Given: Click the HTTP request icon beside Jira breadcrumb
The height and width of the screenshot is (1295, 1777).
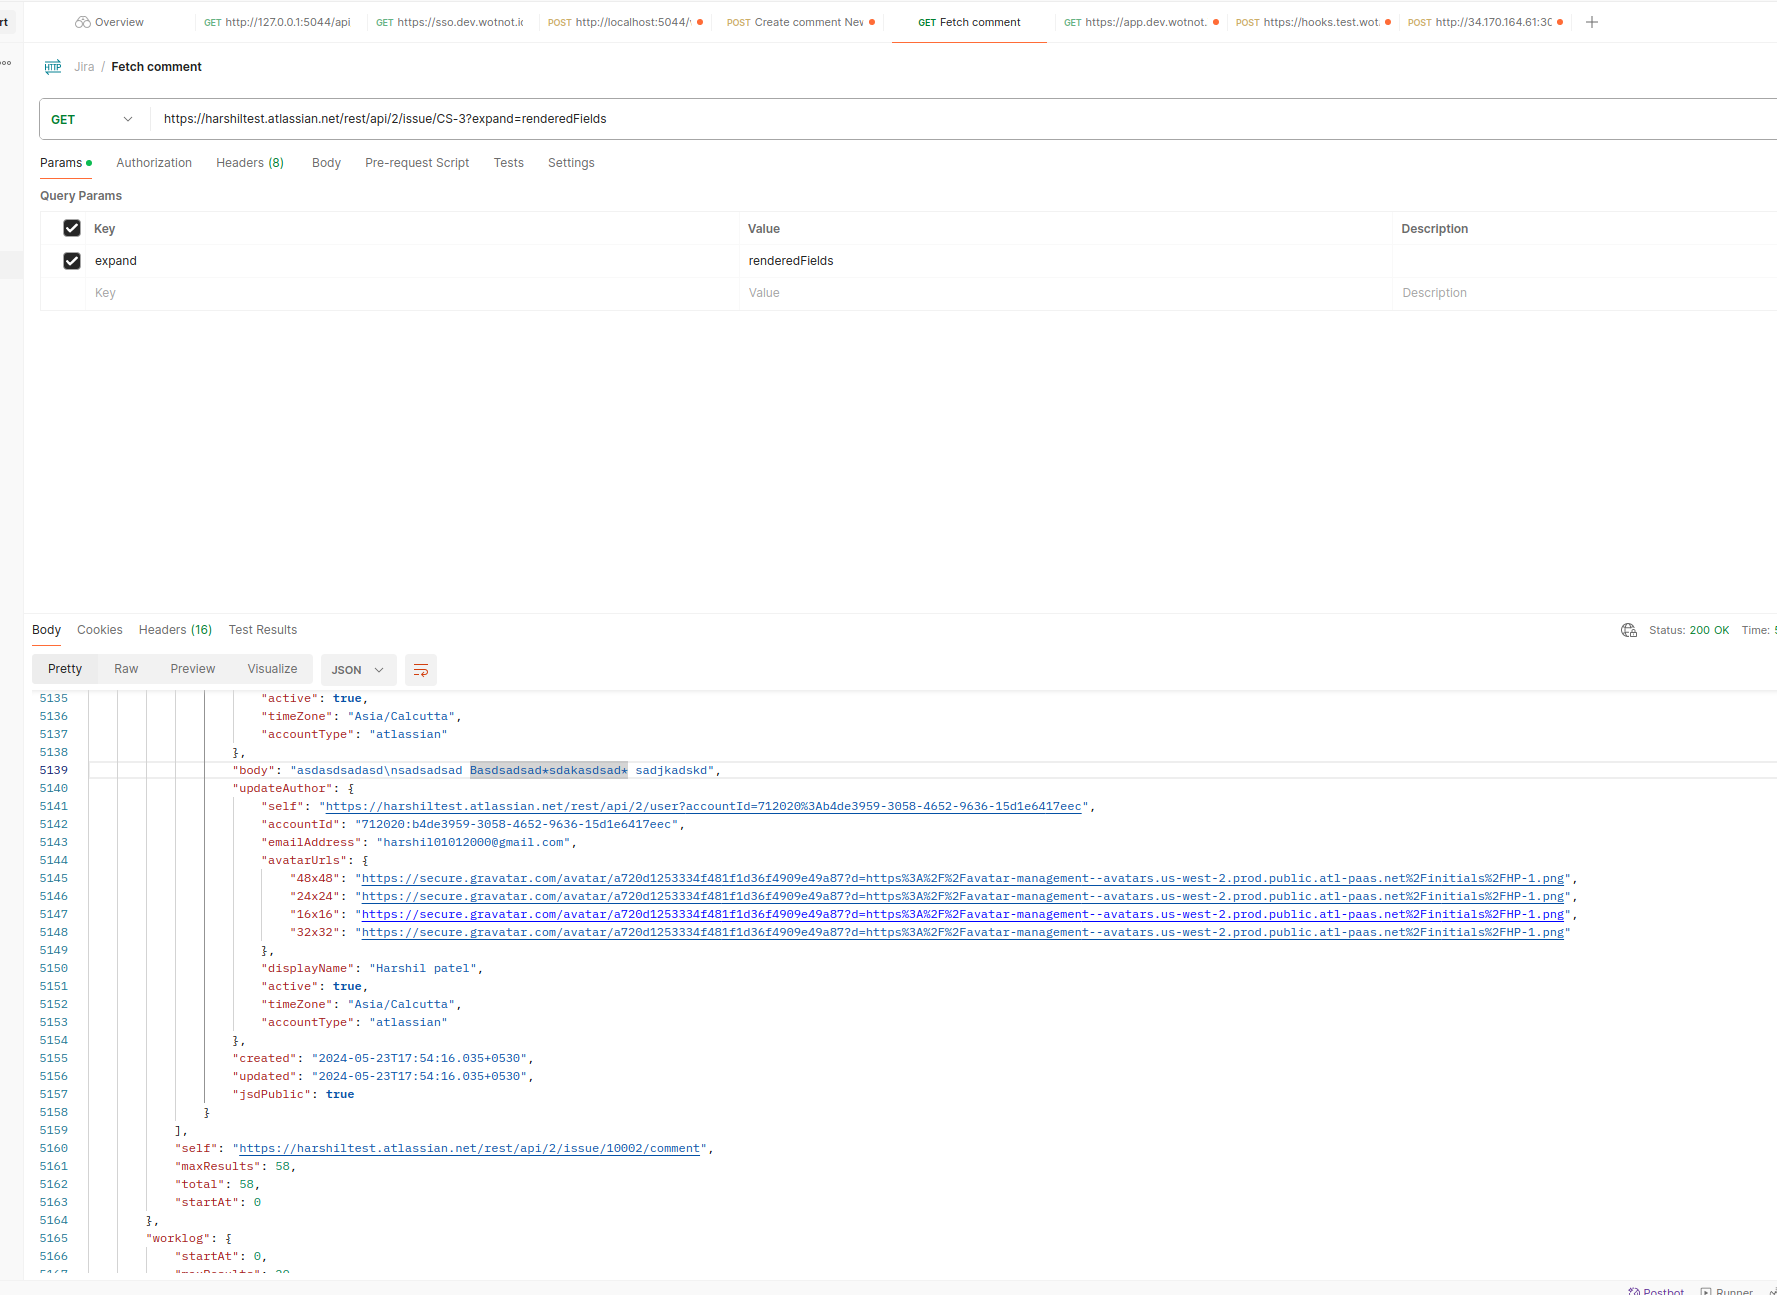Looking at the screenshot, I should click(x=53, y=67).
